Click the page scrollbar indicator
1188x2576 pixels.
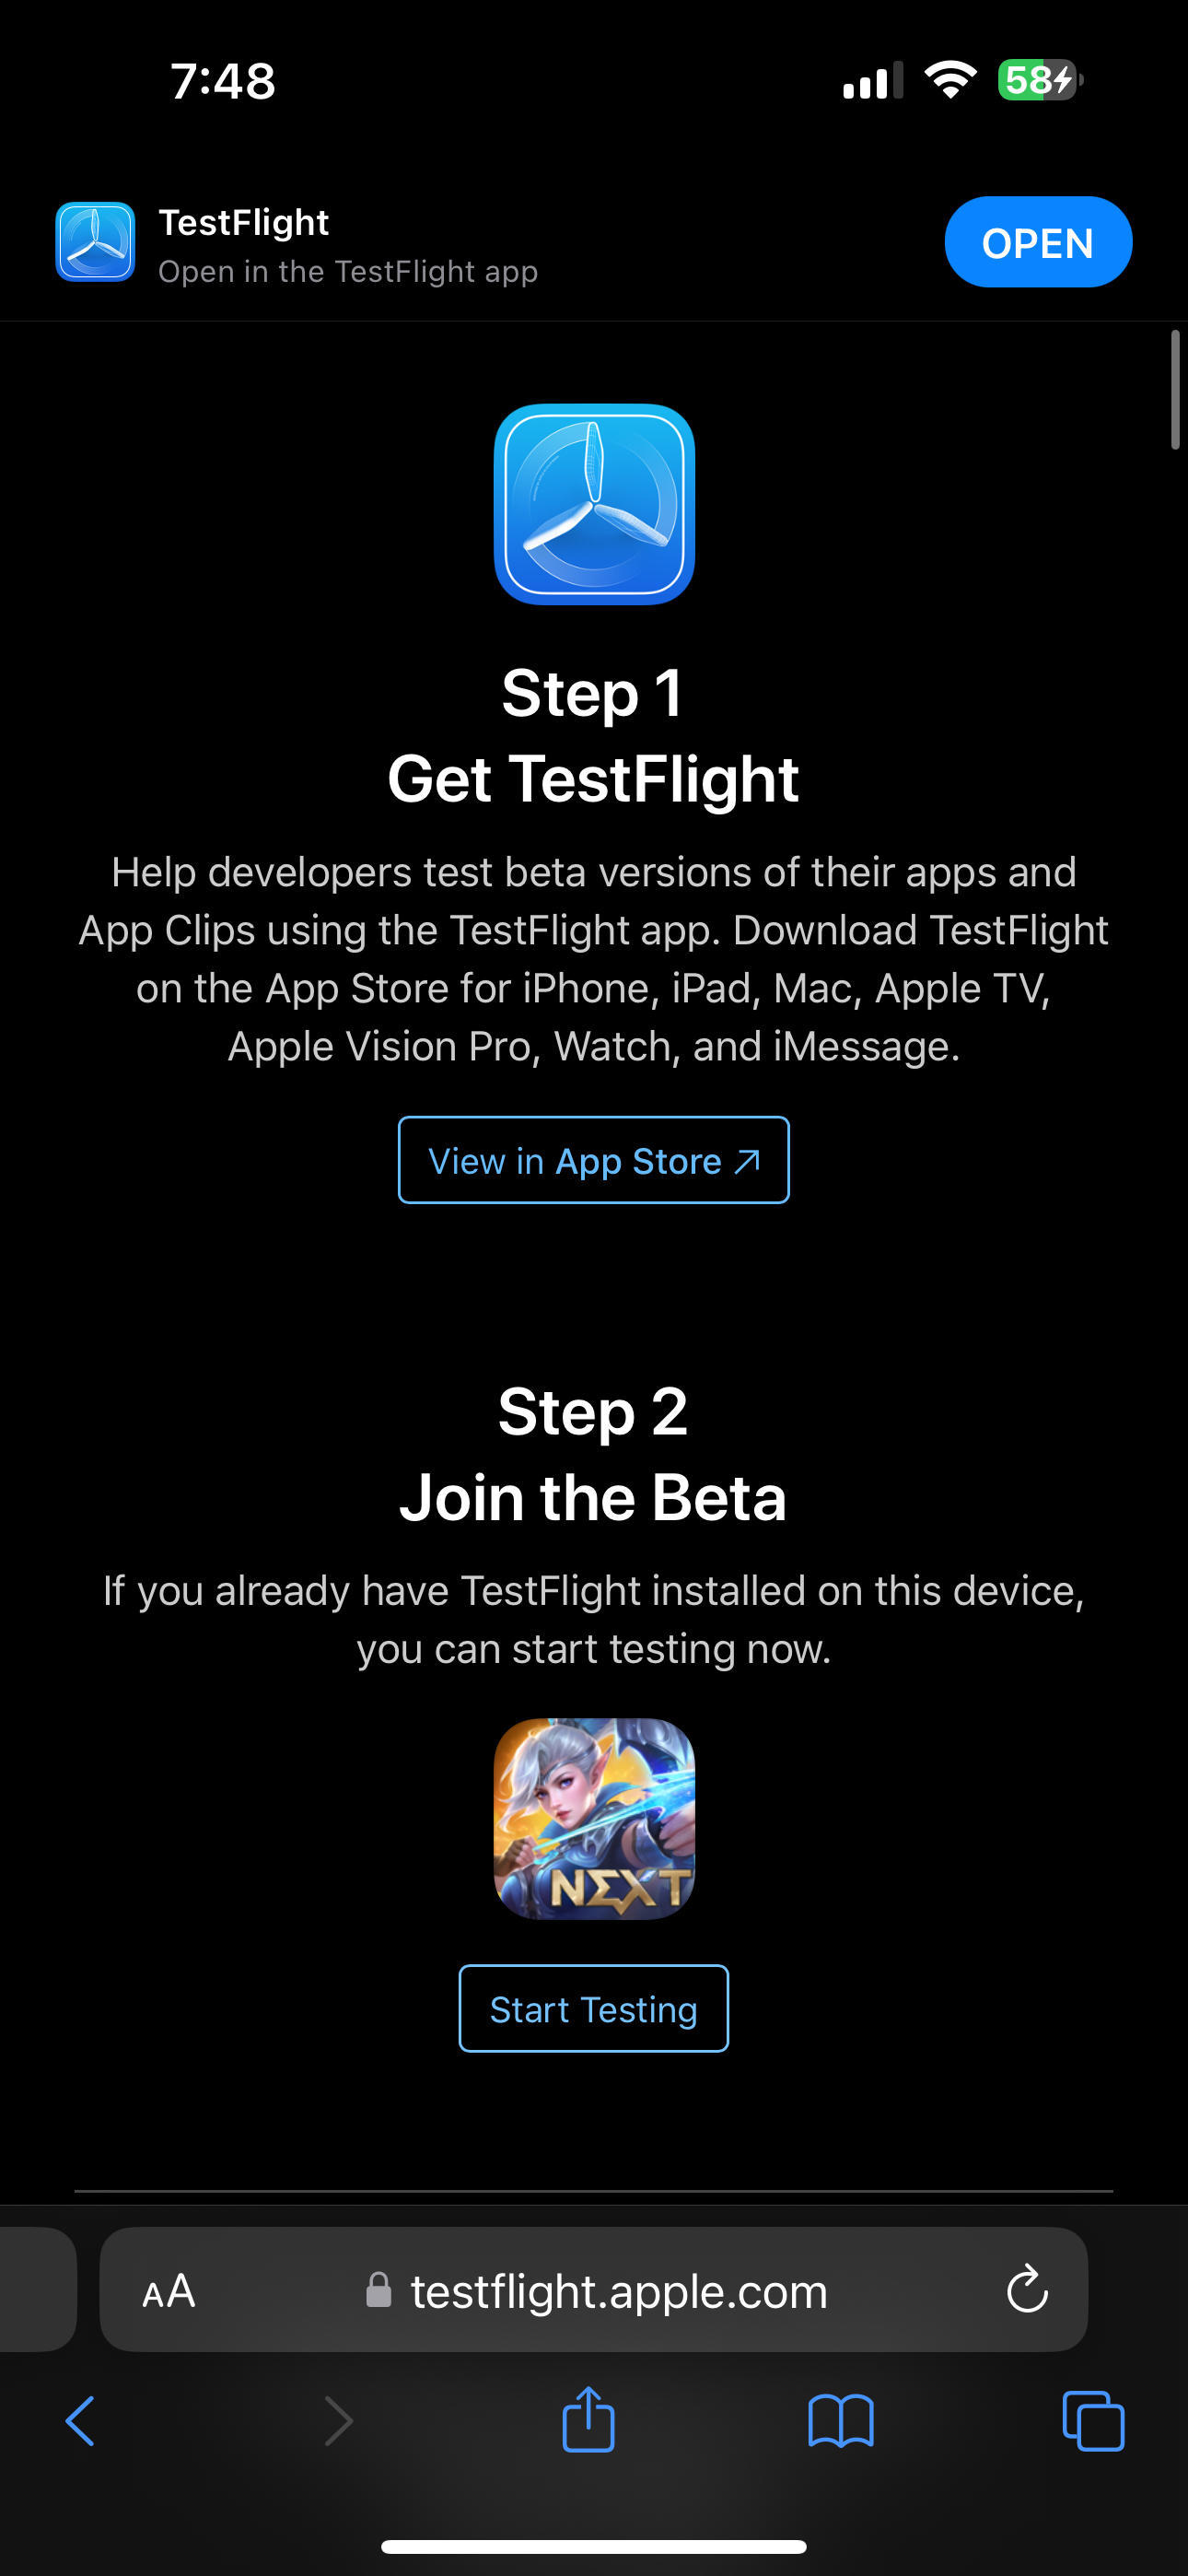coord(1175,390)
